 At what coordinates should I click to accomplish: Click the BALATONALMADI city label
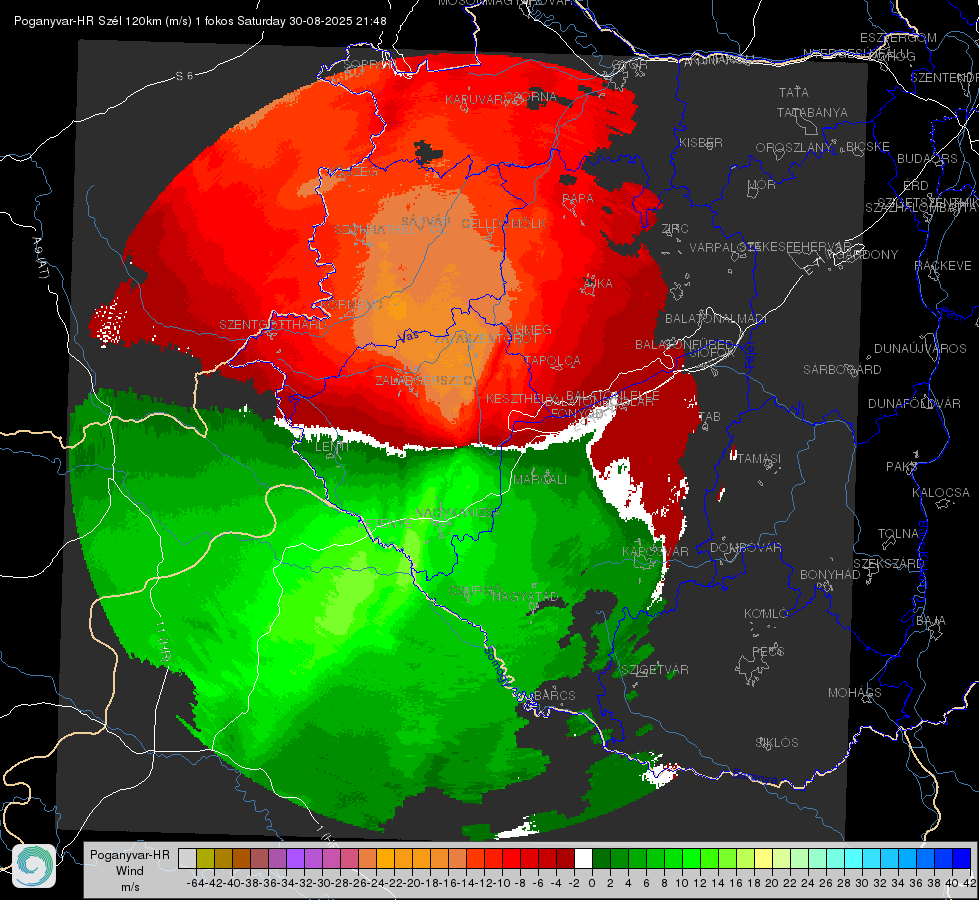pos(716,319)
